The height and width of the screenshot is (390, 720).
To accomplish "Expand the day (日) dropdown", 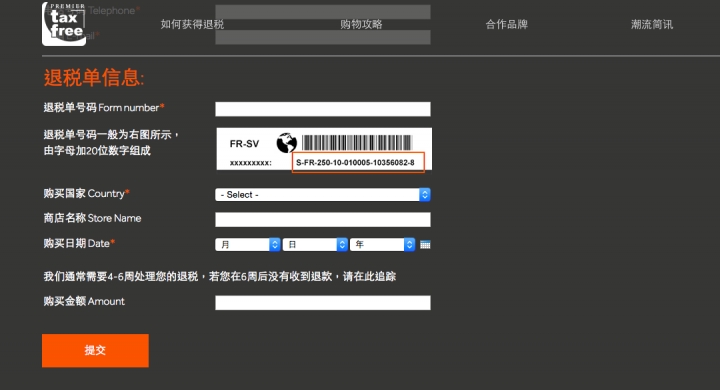I will pyautogui.click(x=315, y=244).
